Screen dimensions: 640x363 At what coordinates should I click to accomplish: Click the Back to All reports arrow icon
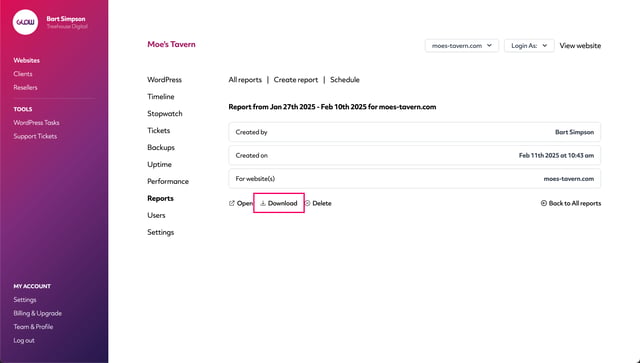coord(544,203)
